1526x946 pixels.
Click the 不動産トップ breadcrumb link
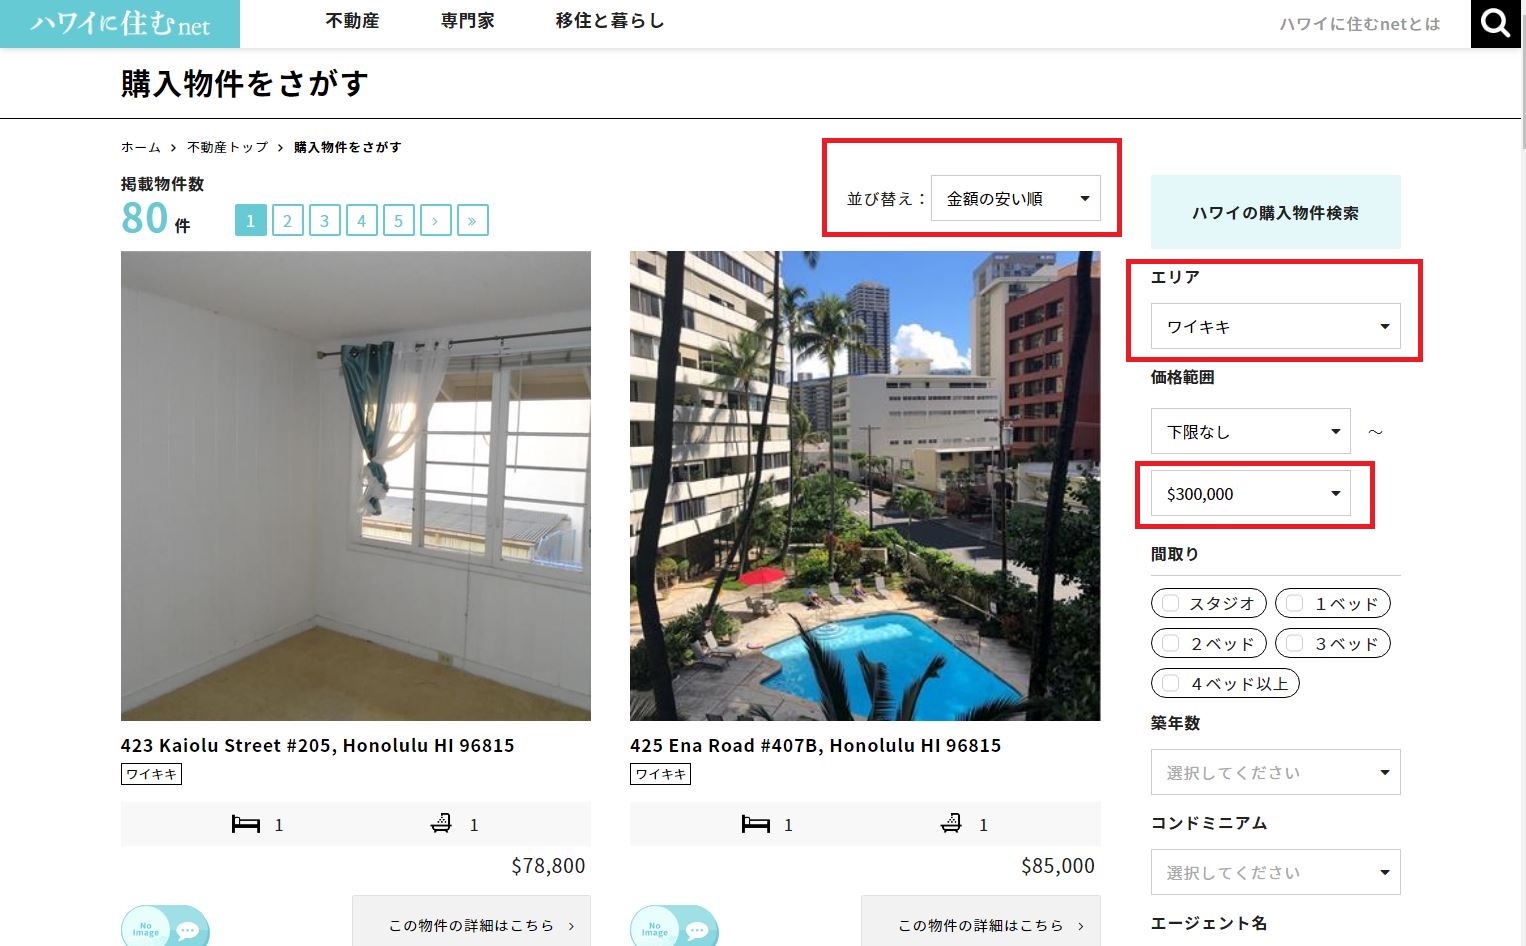[227, 147]
